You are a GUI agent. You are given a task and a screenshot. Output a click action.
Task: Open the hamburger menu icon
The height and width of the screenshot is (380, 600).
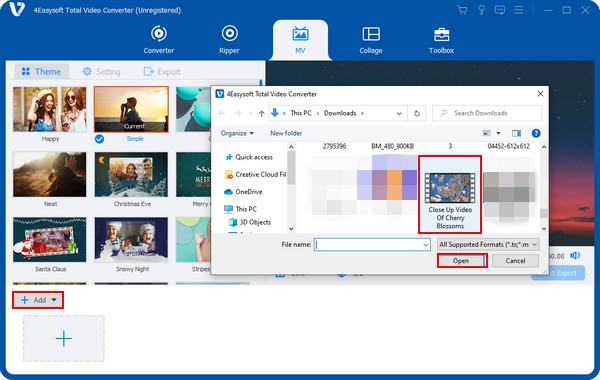[518, 10]
